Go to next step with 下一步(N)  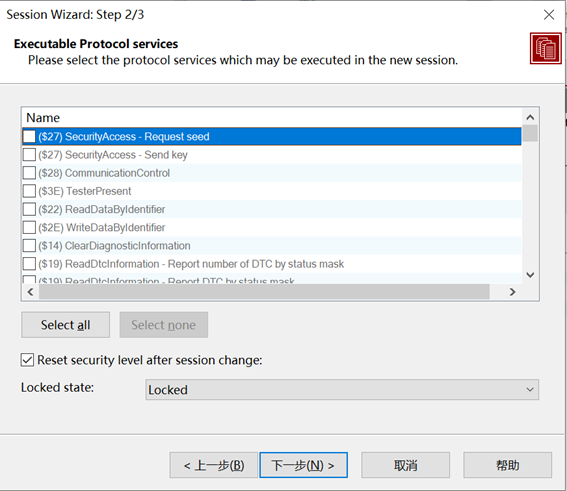tap(303, 465)
